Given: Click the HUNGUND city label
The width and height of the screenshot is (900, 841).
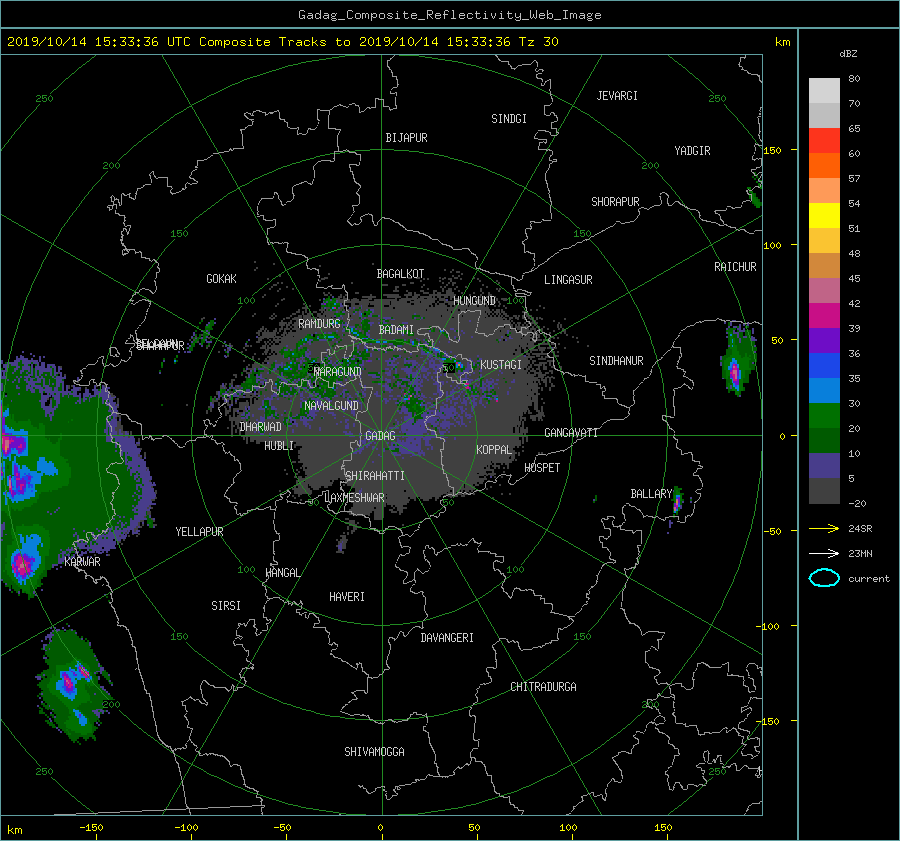Looking at the screenshot, I should [474, 301].
